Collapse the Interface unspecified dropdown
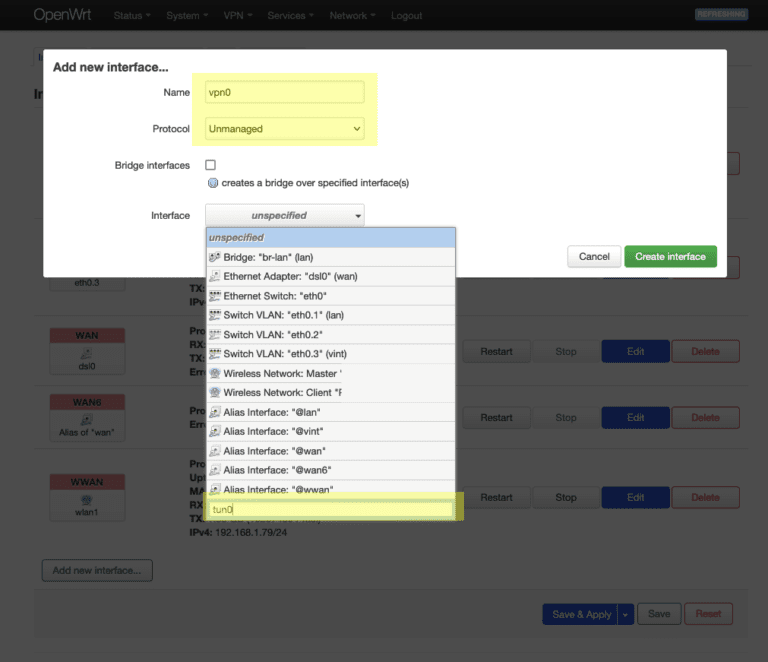 click(285, 215)
